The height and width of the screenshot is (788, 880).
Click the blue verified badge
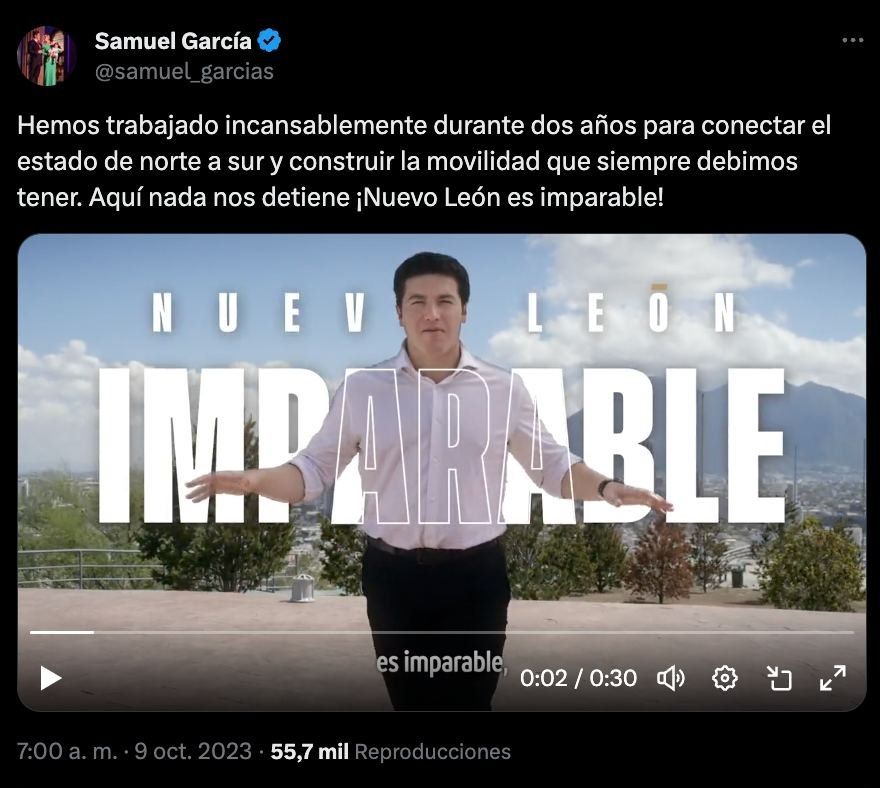tap(269, 41)
